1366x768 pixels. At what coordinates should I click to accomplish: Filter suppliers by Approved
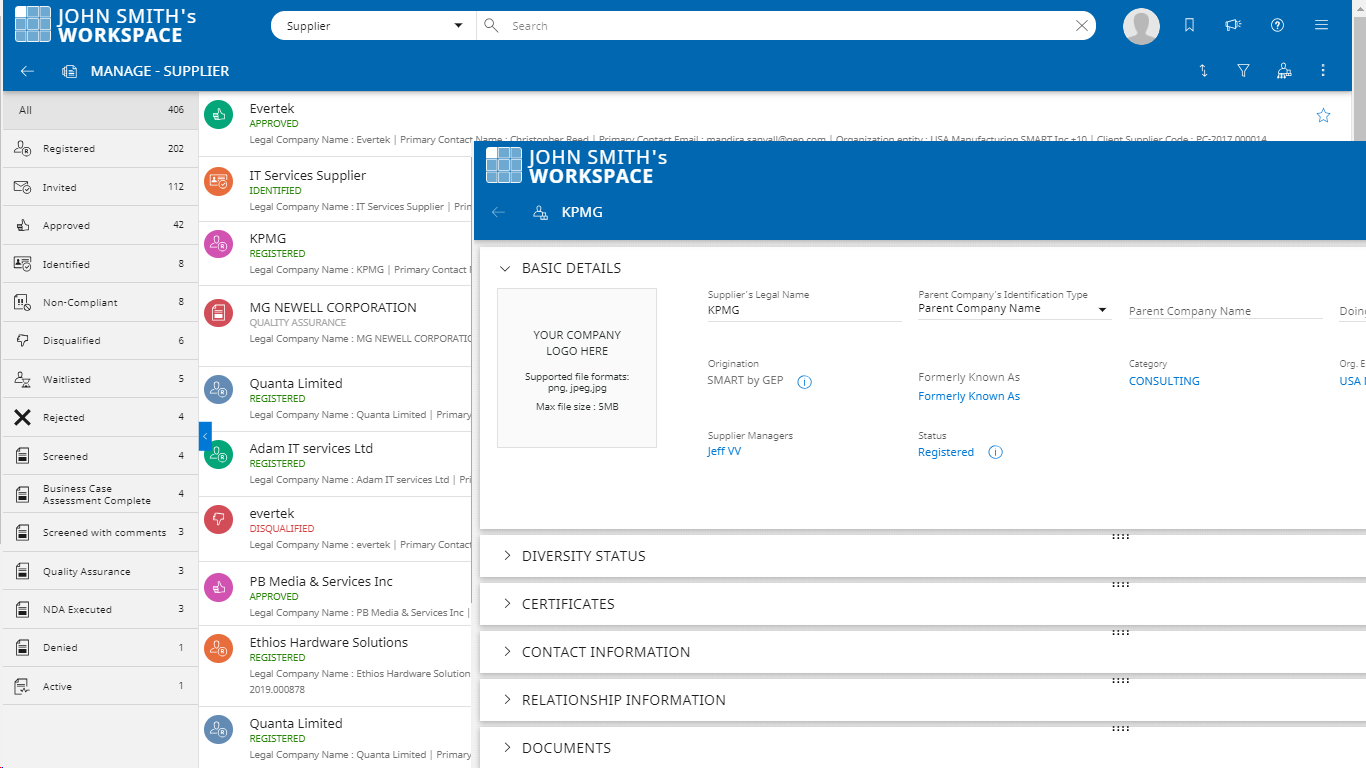click(x=100, y=225)
